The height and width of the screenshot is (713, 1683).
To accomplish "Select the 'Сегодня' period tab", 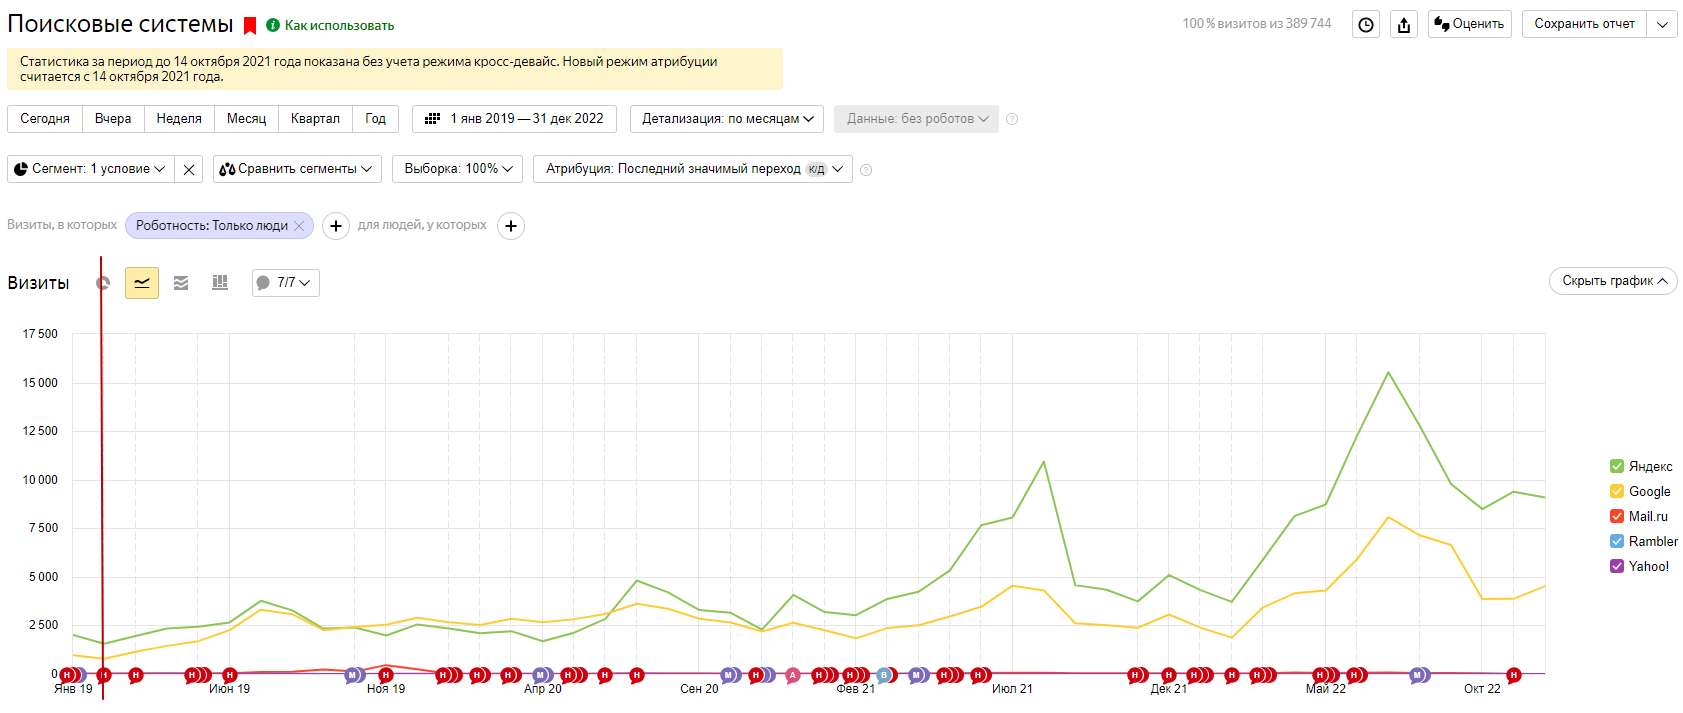I will 45,119.
